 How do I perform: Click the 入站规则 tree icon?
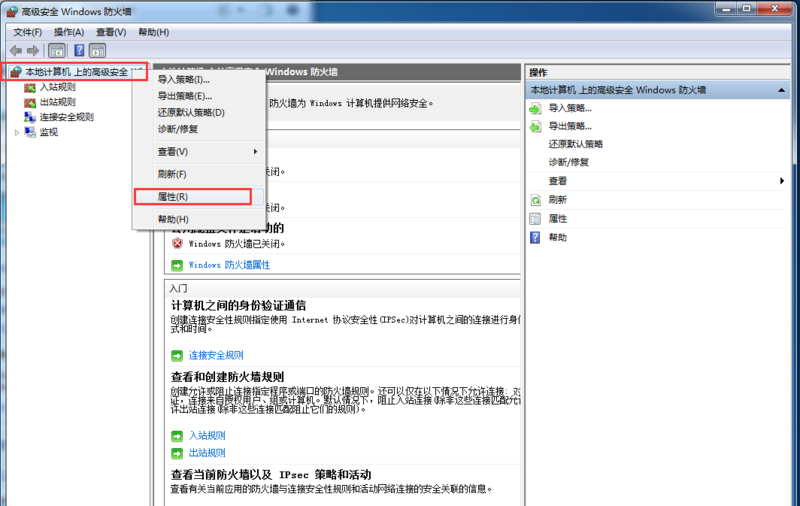coord(30,88)
